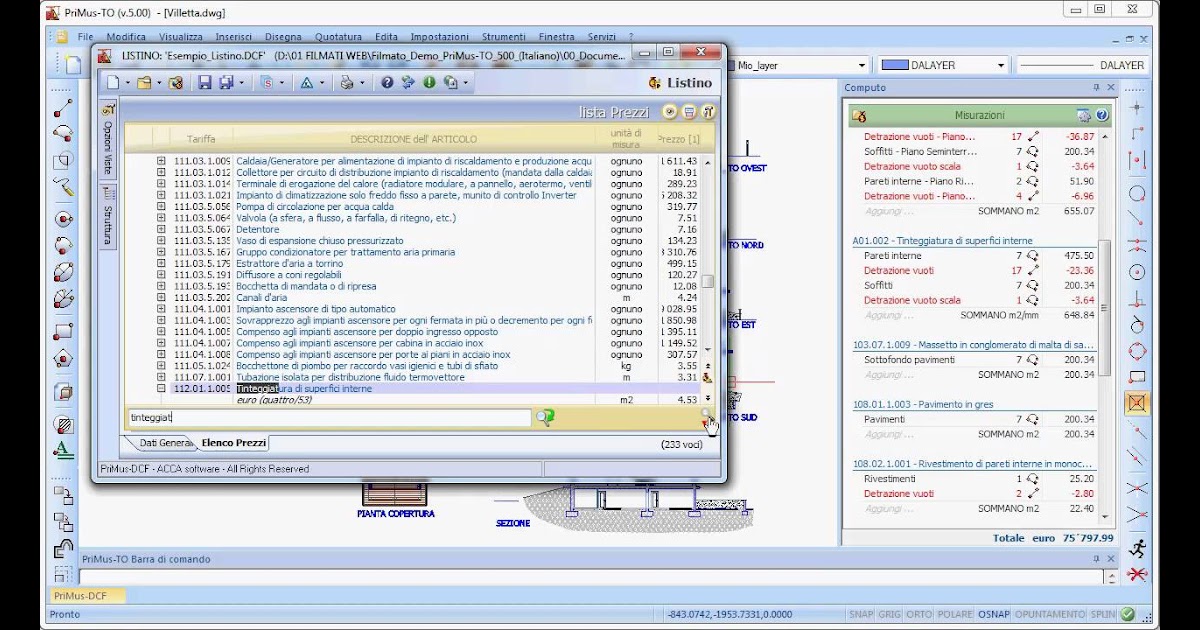Click the measure icon on Pavimenti row
This screenshot has width=1200, height=630.
[x=1033, y=420]
